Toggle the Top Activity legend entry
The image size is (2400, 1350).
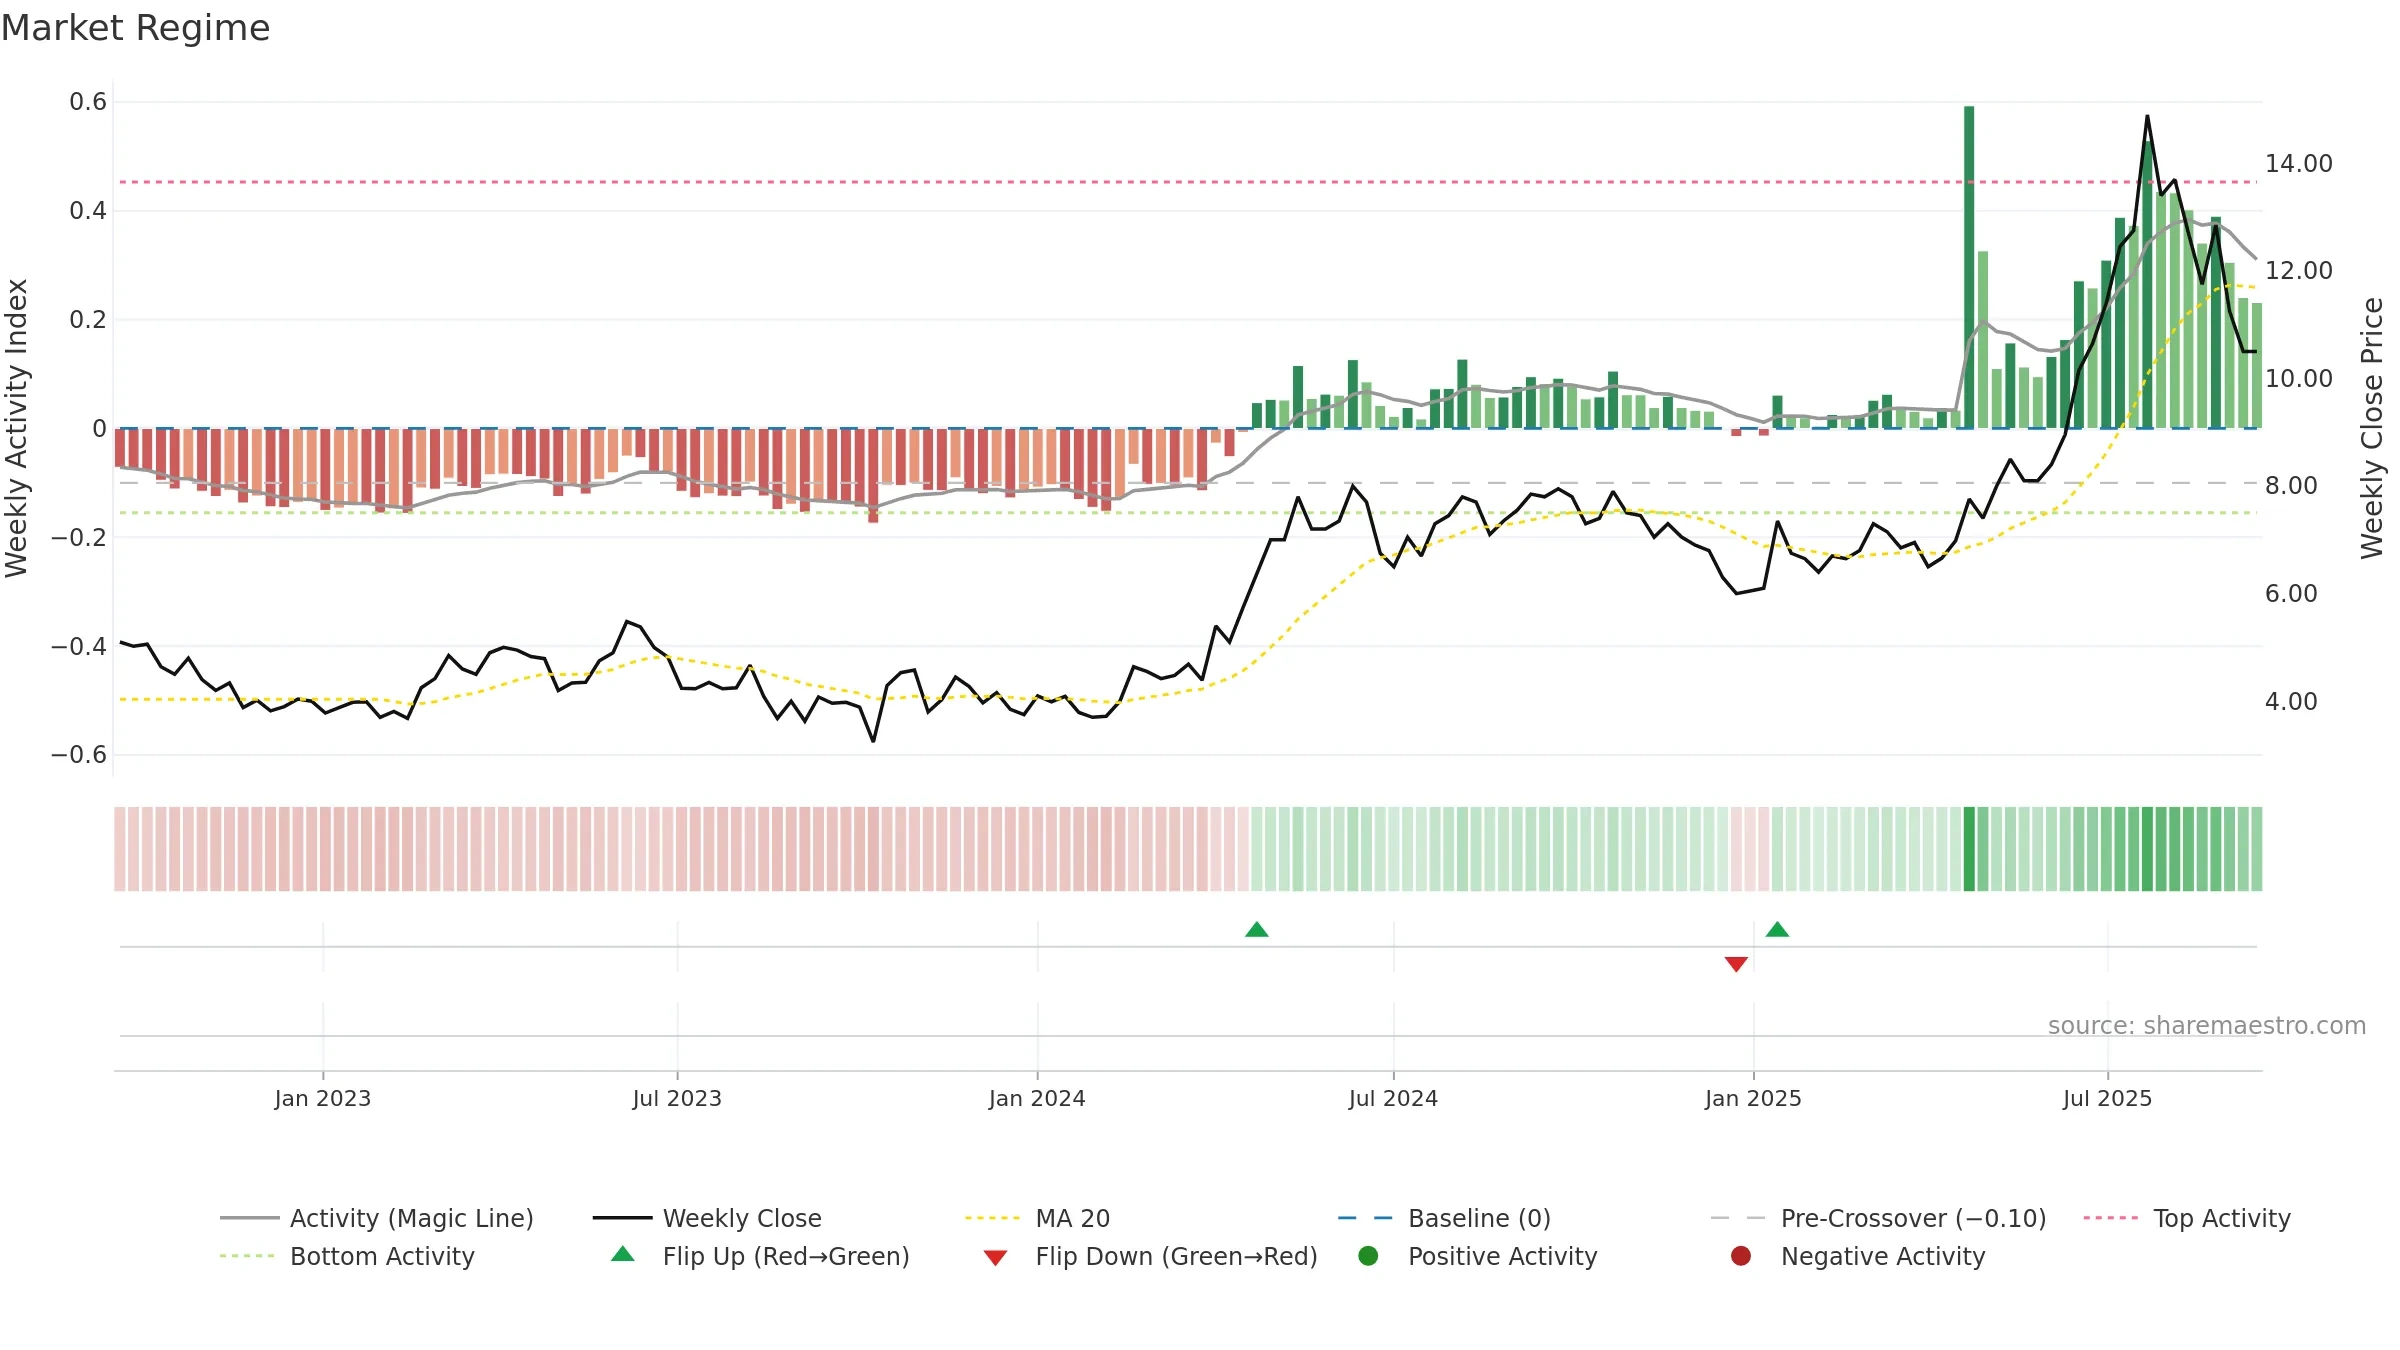pyautogui.click(x=2187, y=1218)
